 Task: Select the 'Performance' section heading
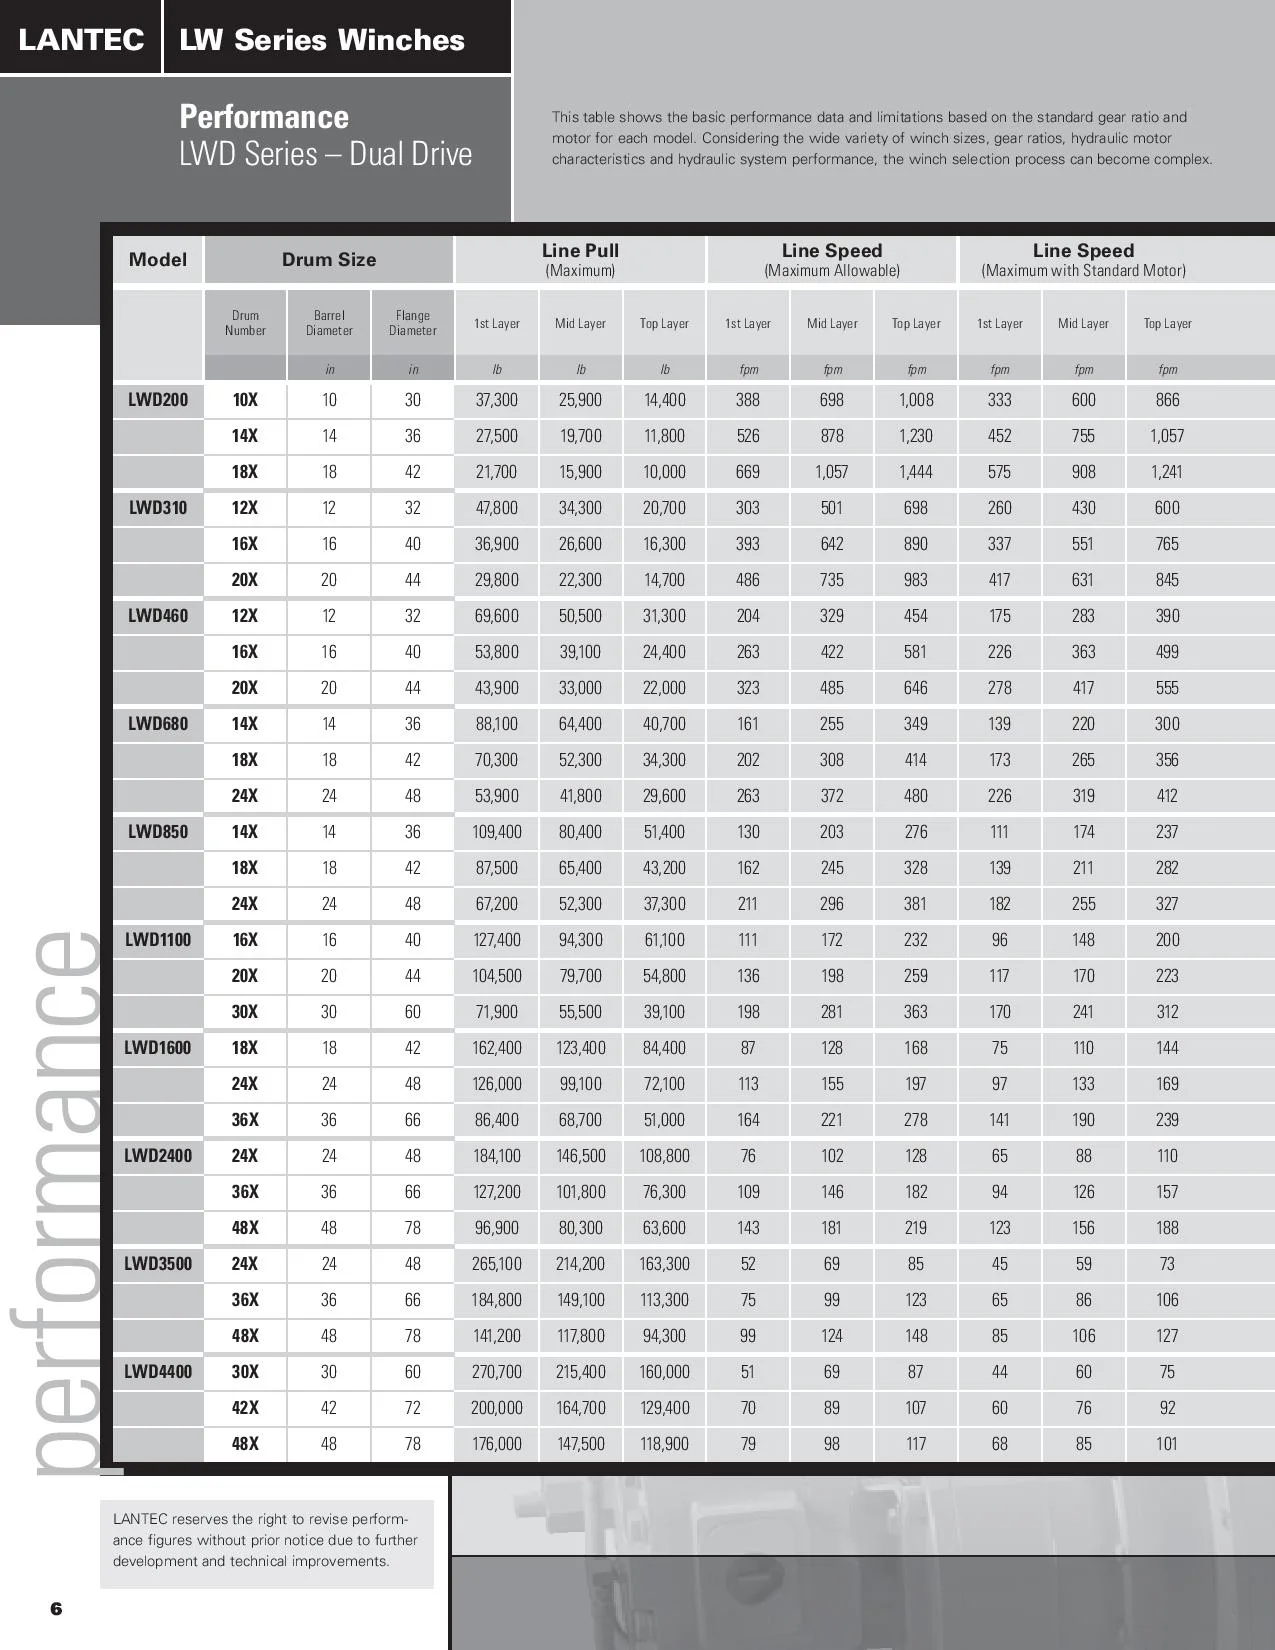[264, 117]
